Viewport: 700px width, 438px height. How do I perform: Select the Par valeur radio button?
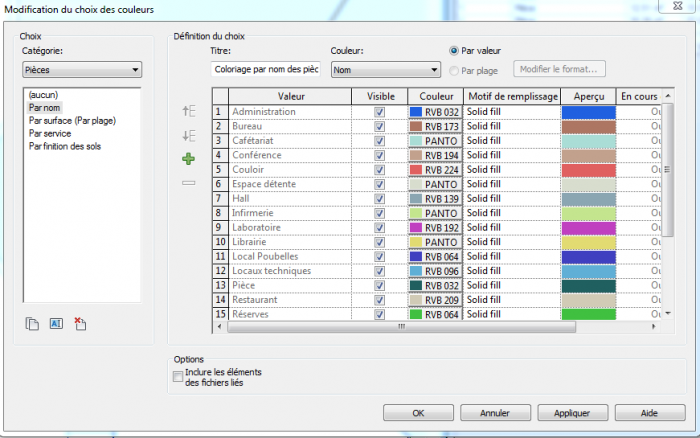[x=454, y=49]
